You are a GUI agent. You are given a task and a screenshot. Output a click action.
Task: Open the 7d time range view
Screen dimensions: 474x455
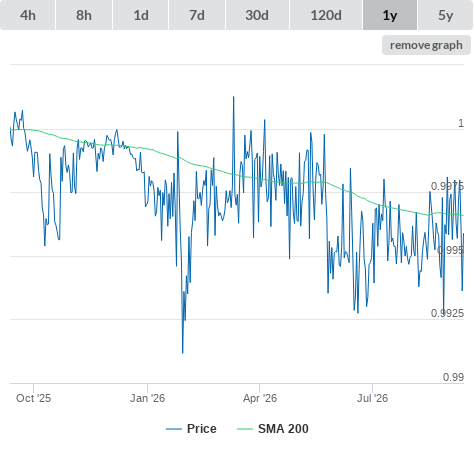pos(197,15)
